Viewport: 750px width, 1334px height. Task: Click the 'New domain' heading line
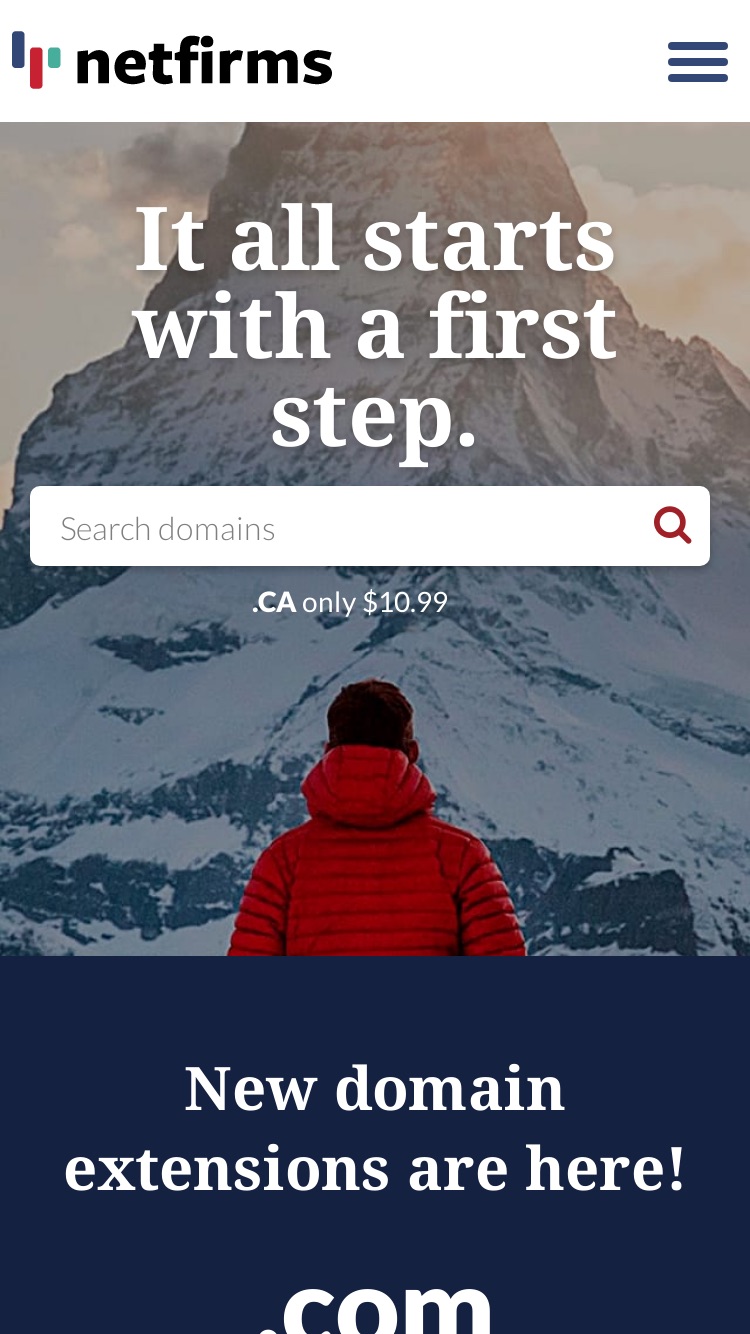375,1088
